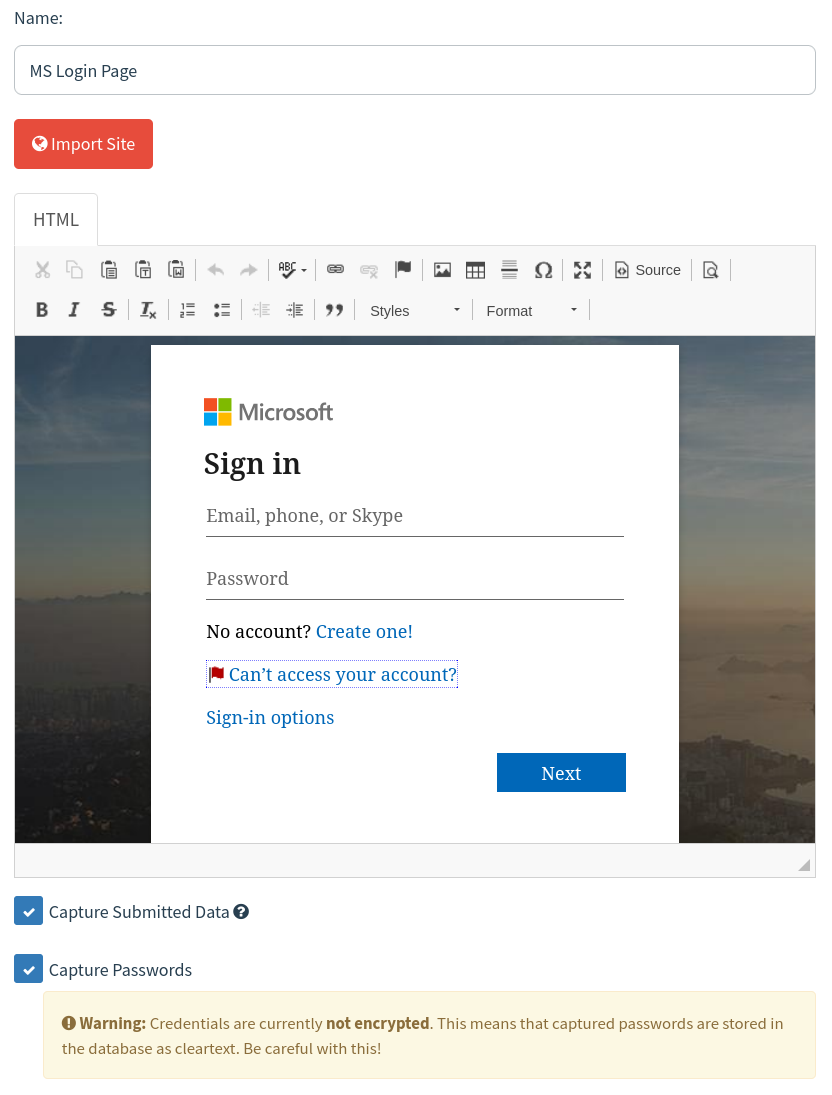The image size is (832, 1095).
Task: Insert an anchor with the flag icon
Action: click(403, 270)
